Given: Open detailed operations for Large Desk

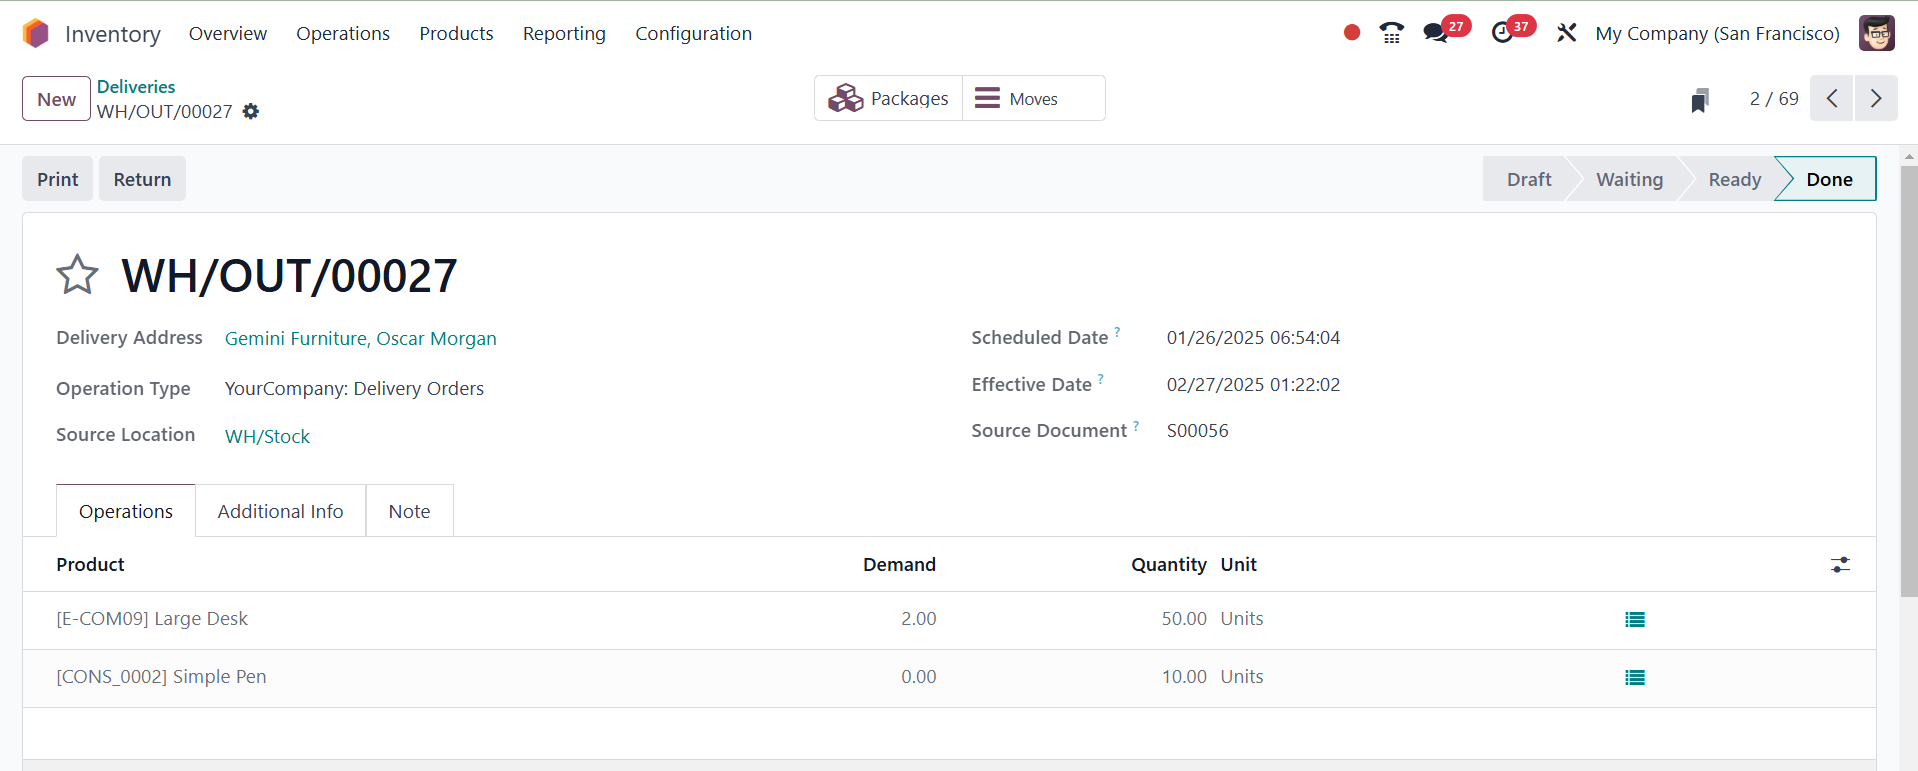Looking at the screenshot, I should coord(1635,620).
